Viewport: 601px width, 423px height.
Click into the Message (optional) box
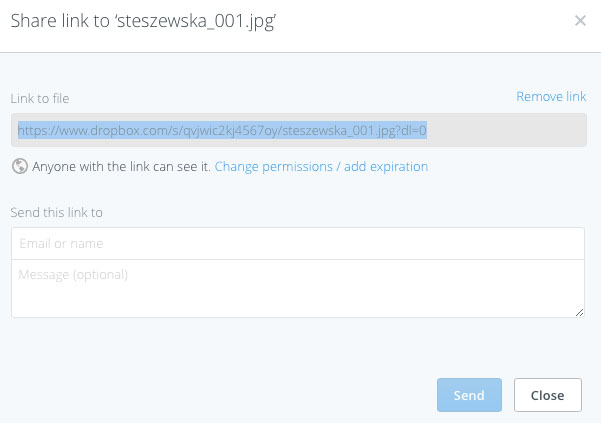click(298, 288)
